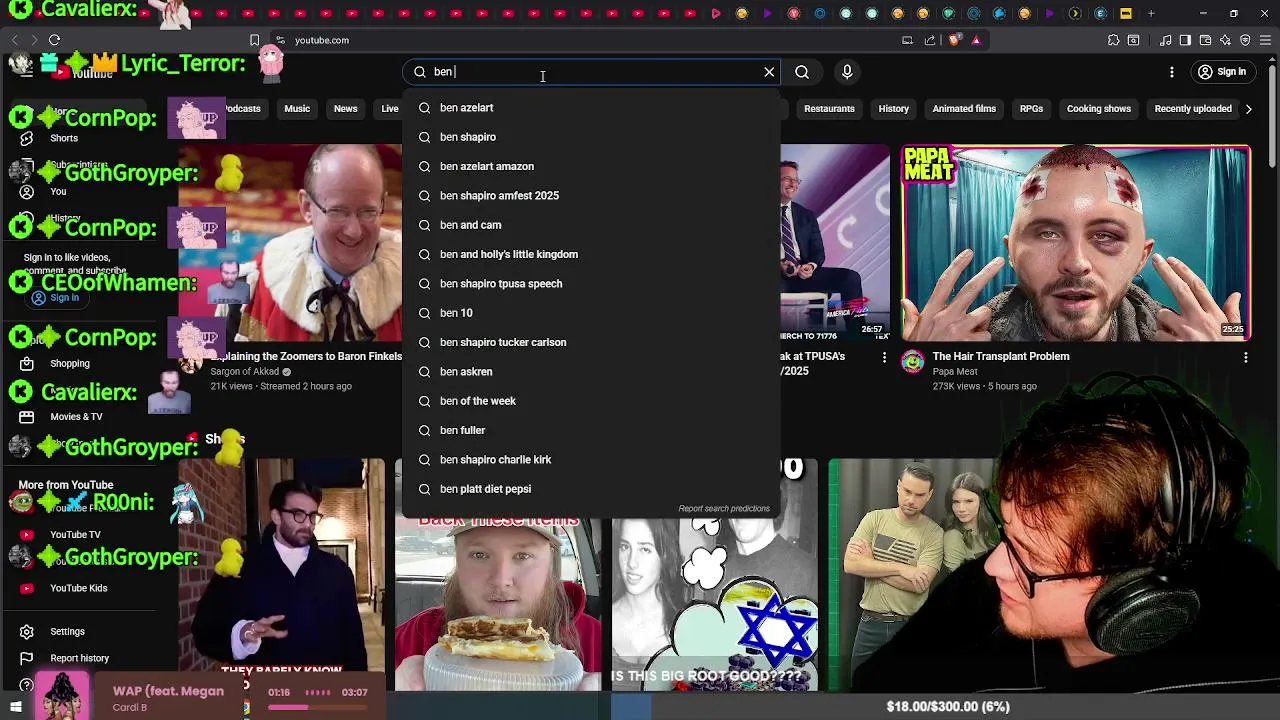Select suggestion 'ben and cam'
1280x720 pixels.
591,225
